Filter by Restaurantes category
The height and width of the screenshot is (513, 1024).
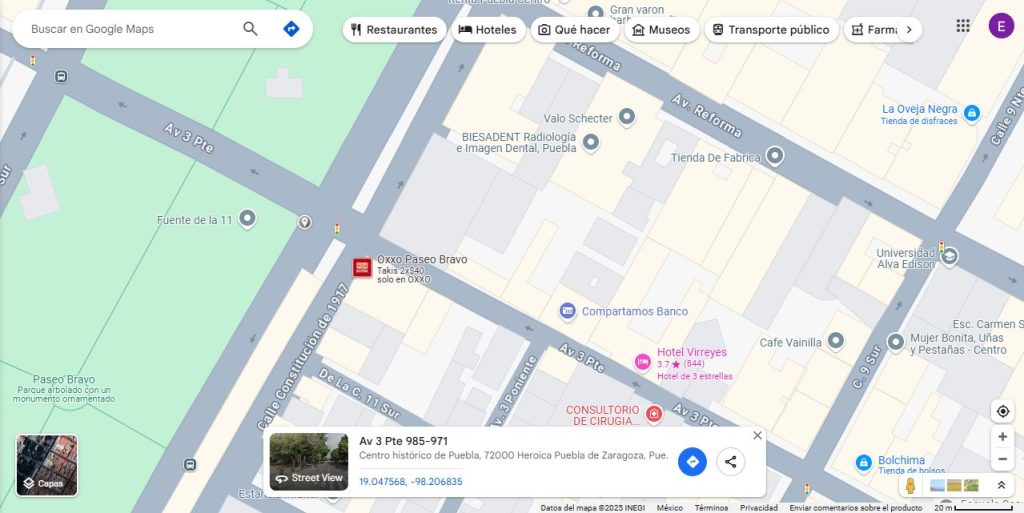(x=394, y=30)
